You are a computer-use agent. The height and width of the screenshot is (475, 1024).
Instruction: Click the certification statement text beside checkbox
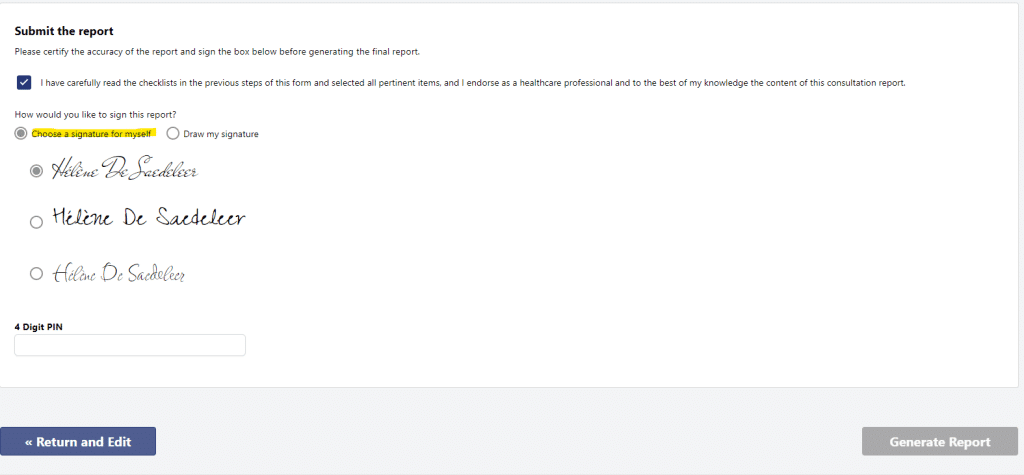[x=473, y=83]
